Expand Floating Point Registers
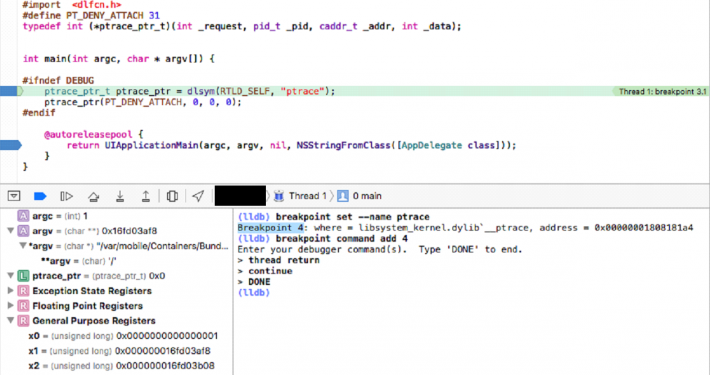 10,305
